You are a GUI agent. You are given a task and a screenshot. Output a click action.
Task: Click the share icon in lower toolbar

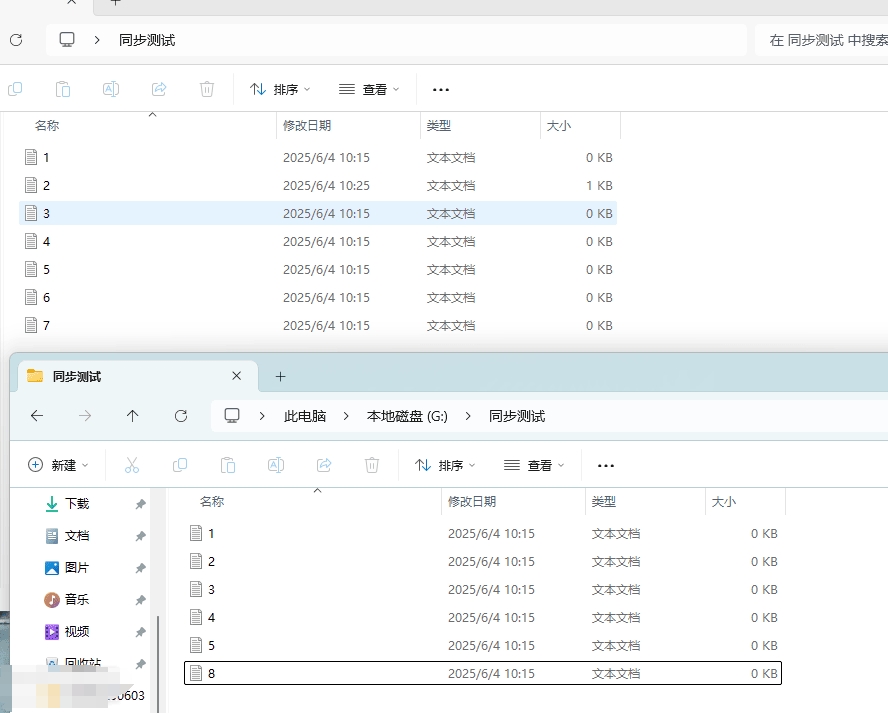click(324, 465)
